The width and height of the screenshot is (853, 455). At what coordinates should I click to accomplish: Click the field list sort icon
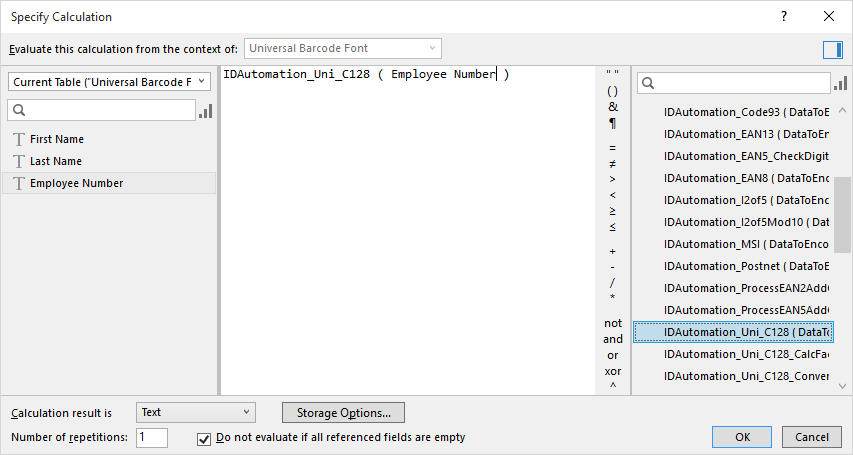(x=206, y=110)
